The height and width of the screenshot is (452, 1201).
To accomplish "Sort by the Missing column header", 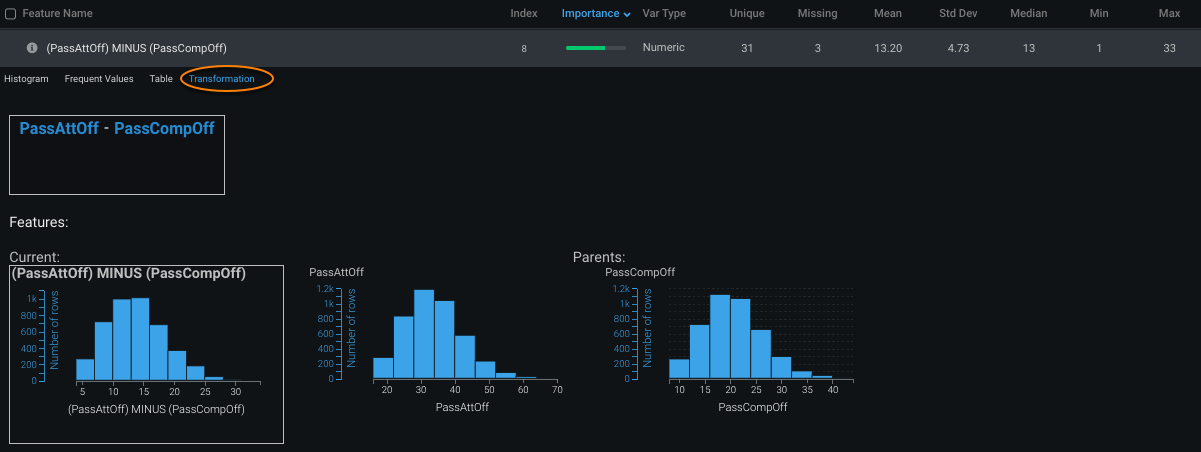I will [x=817, y=14].
